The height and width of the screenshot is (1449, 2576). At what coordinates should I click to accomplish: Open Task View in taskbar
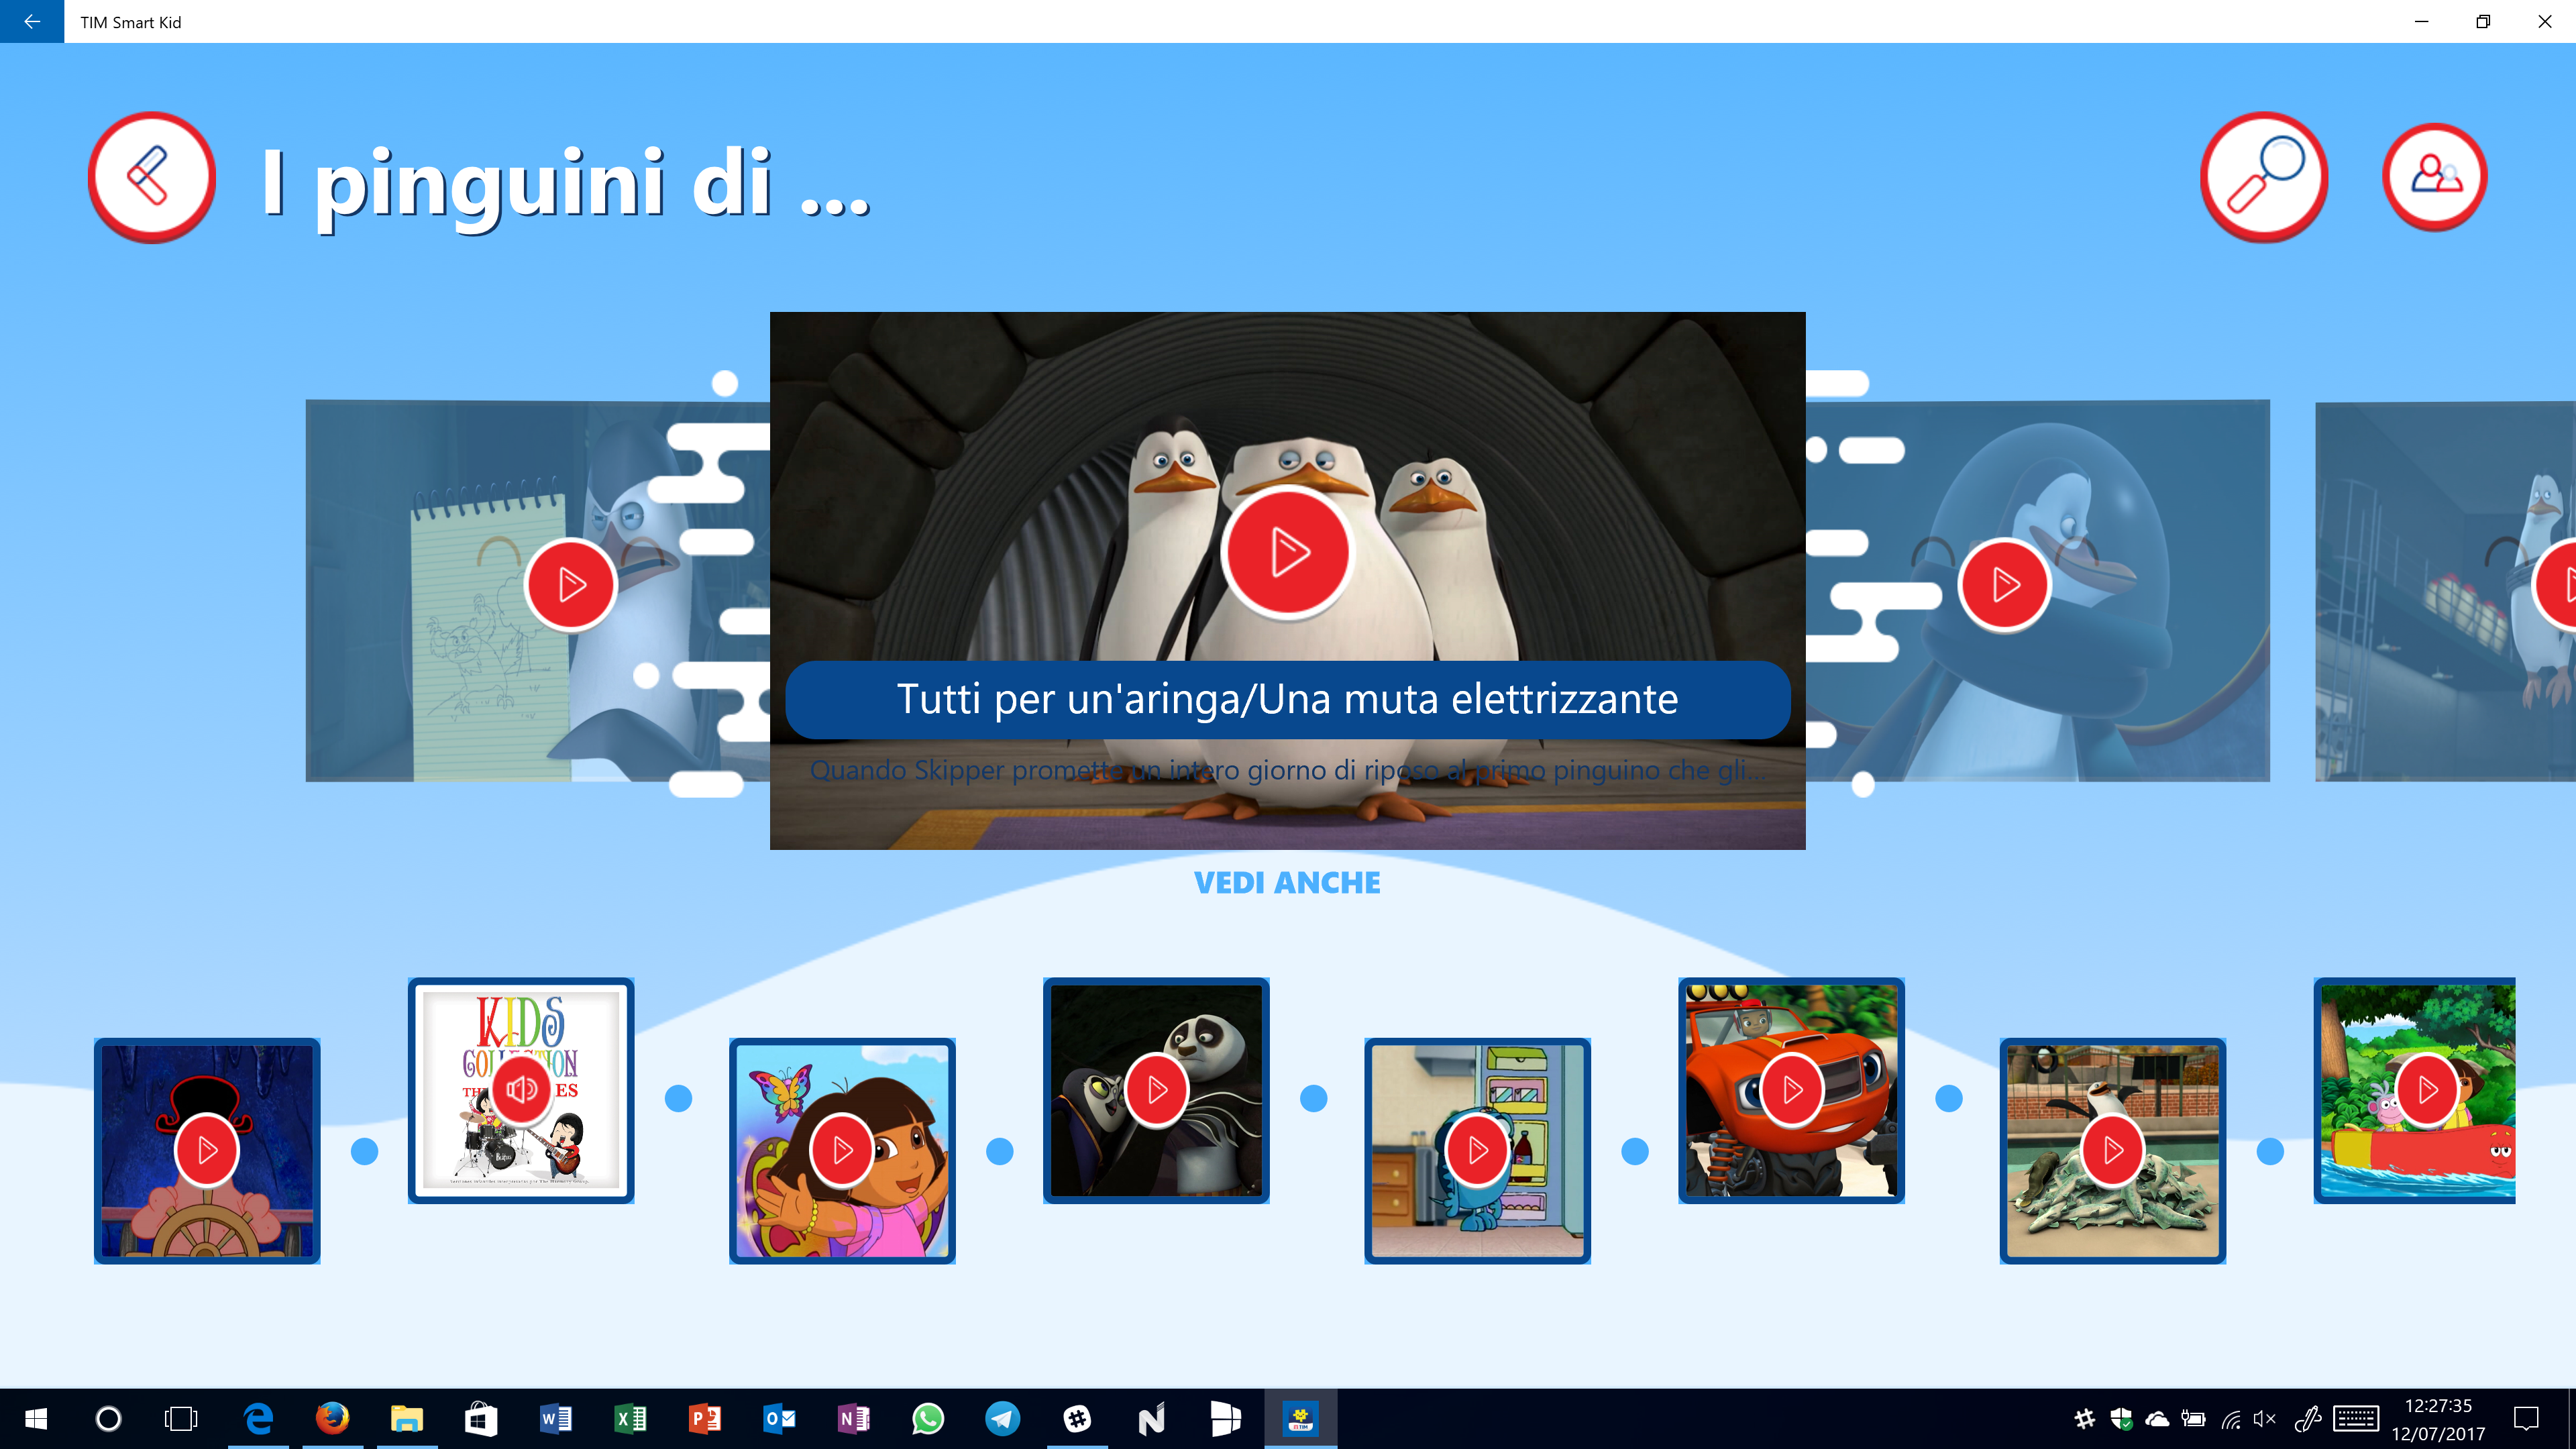(181, 1418)
